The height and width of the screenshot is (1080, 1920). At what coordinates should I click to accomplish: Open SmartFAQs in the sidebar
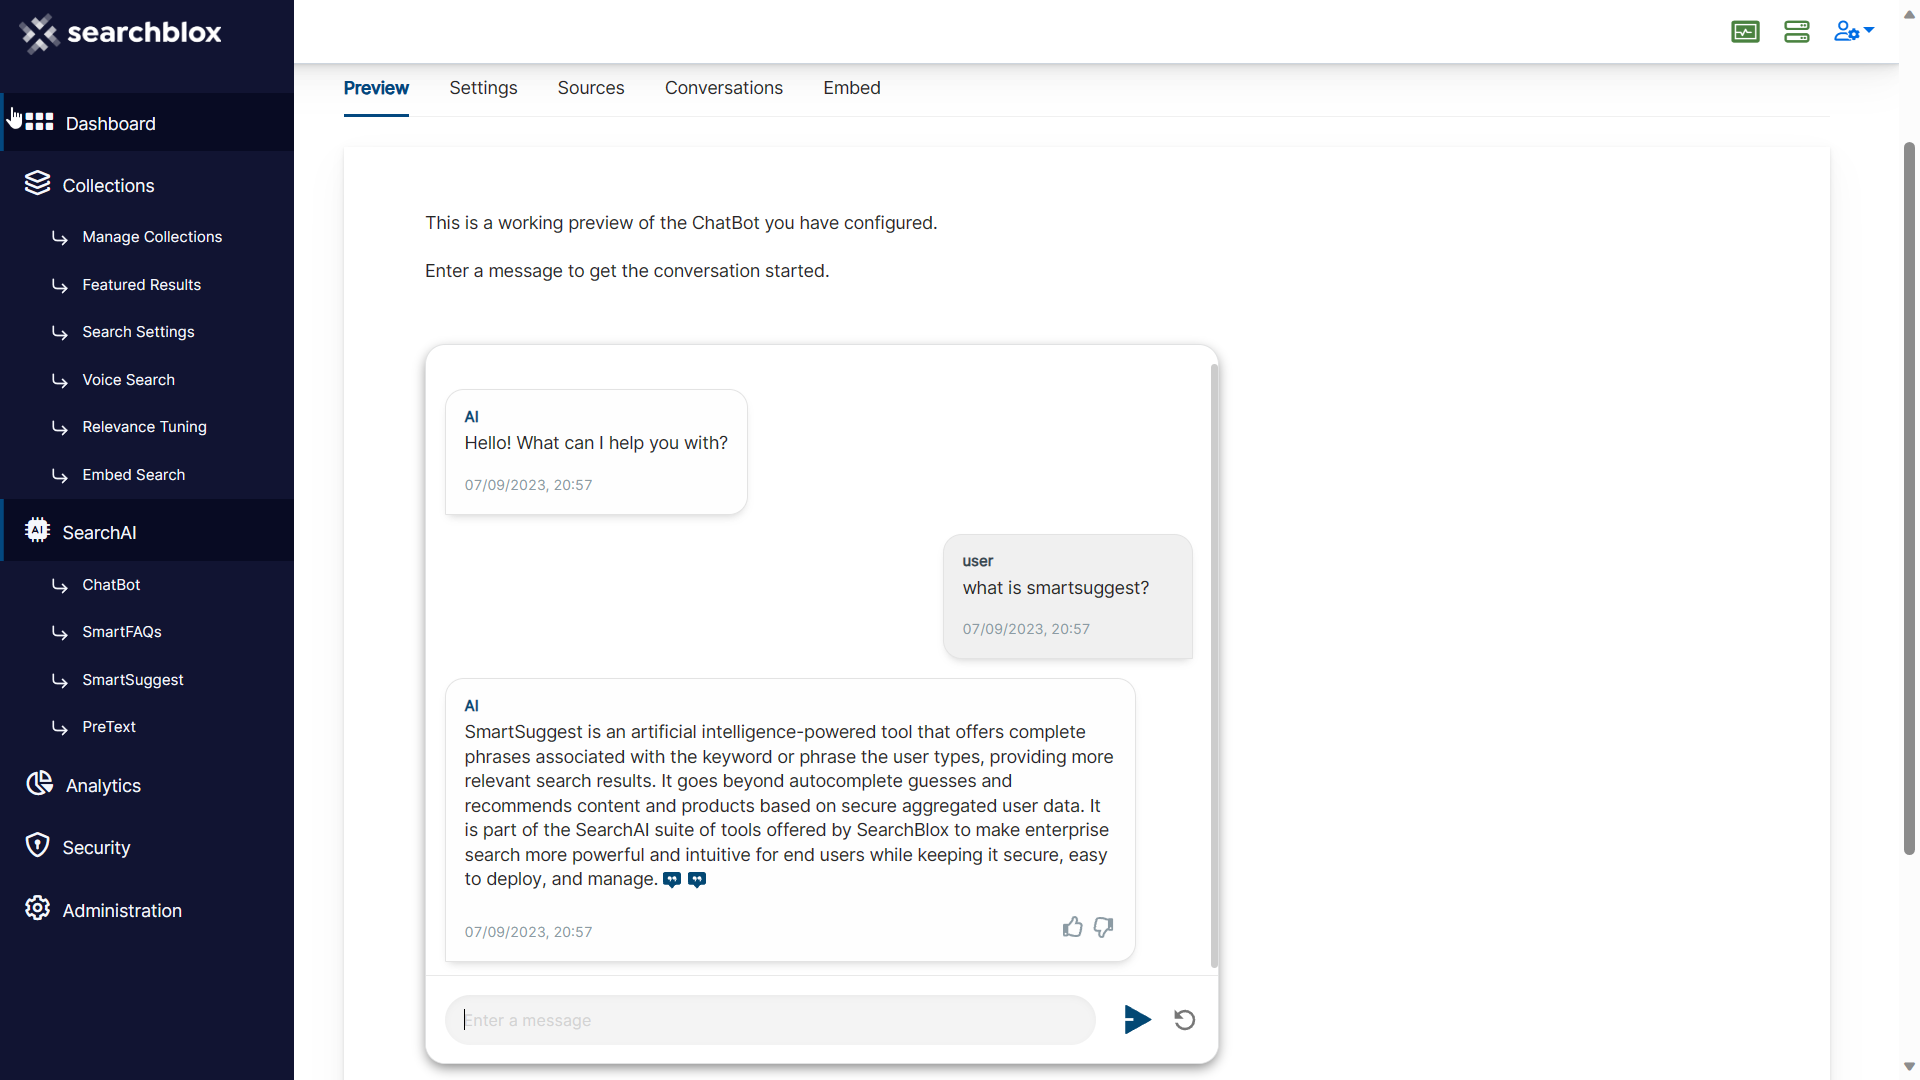tap(122, 632)
